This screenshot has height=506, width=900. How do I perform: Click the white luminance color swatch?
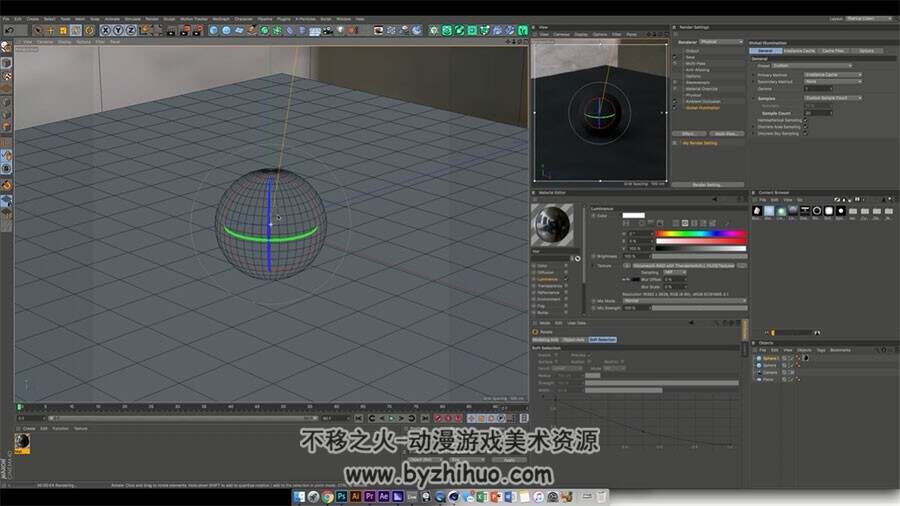click(x=634, y=216)
